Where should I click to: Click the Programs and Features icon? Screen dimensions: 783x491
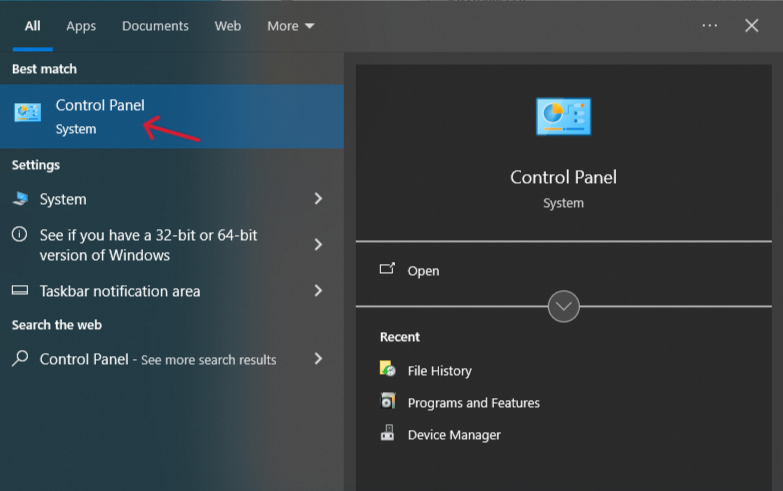pyautogui.click(x=388, y=401)
